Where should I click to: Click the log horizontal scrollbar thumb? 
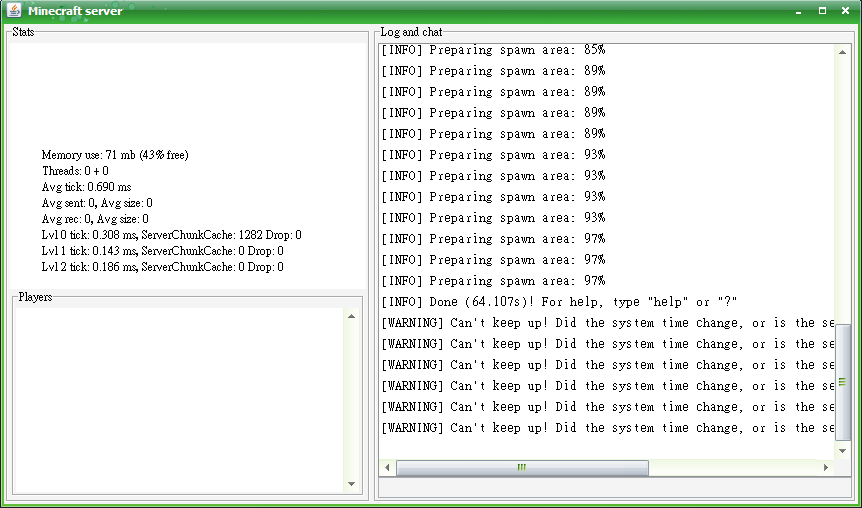tap(522, 467)
